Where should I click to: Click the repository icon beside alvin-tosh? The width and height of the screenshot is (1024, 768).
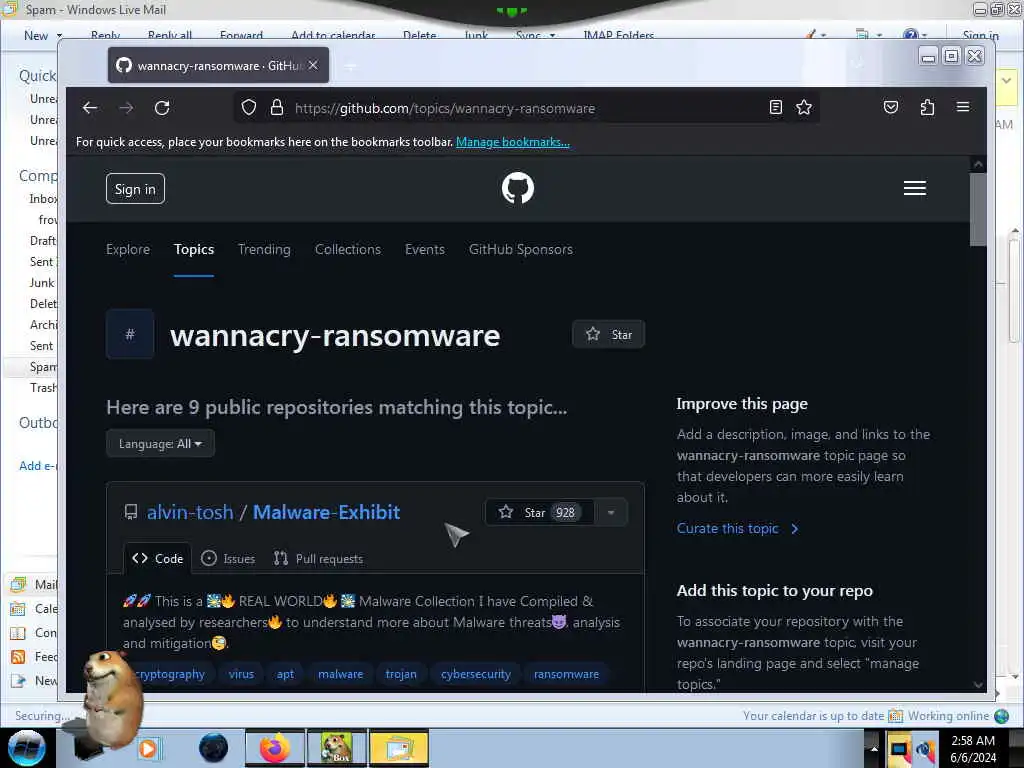point(131,512)
